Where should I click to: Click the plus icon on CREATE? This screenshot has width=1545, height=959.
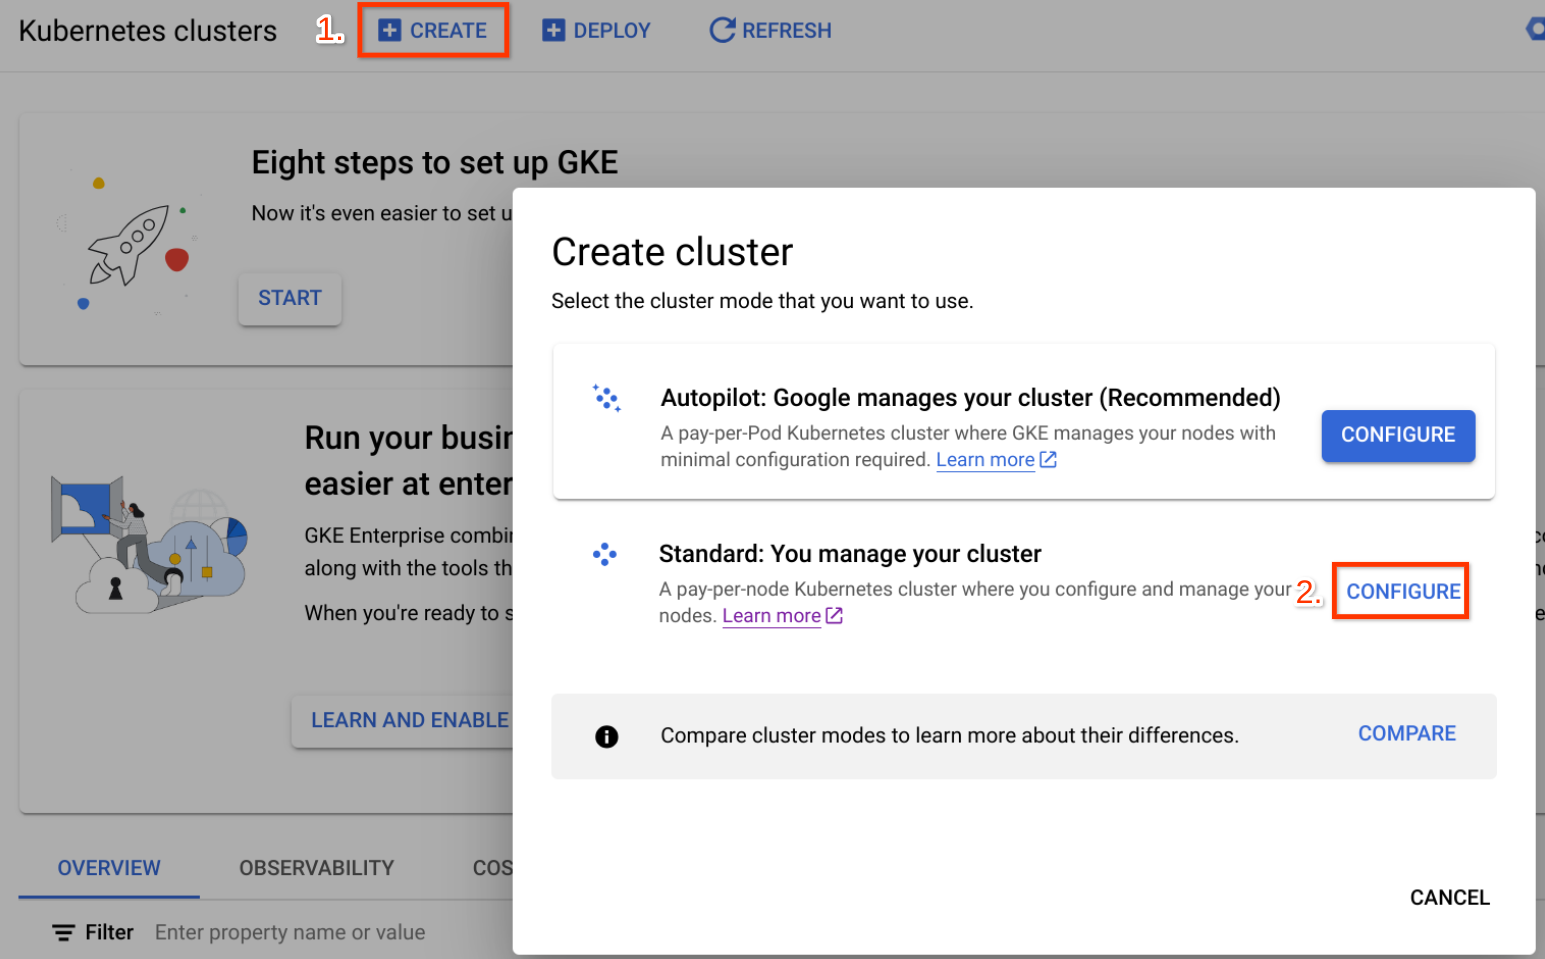tap(389, 31)
